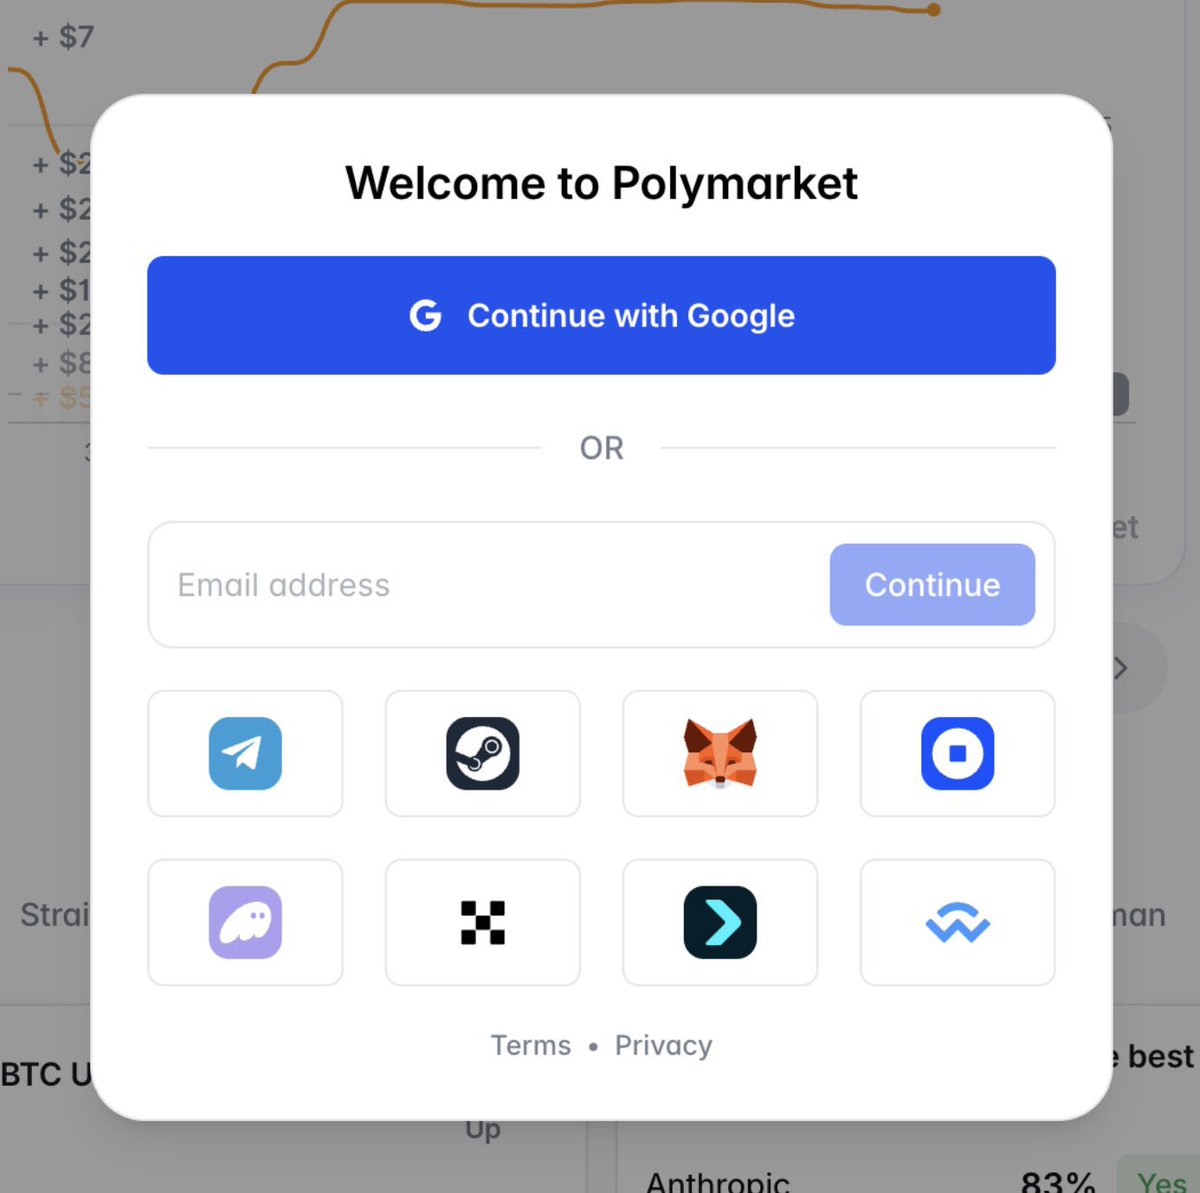Select the Coinbase Wallet icon
1200x1193 pixels.
click(957, 753)
